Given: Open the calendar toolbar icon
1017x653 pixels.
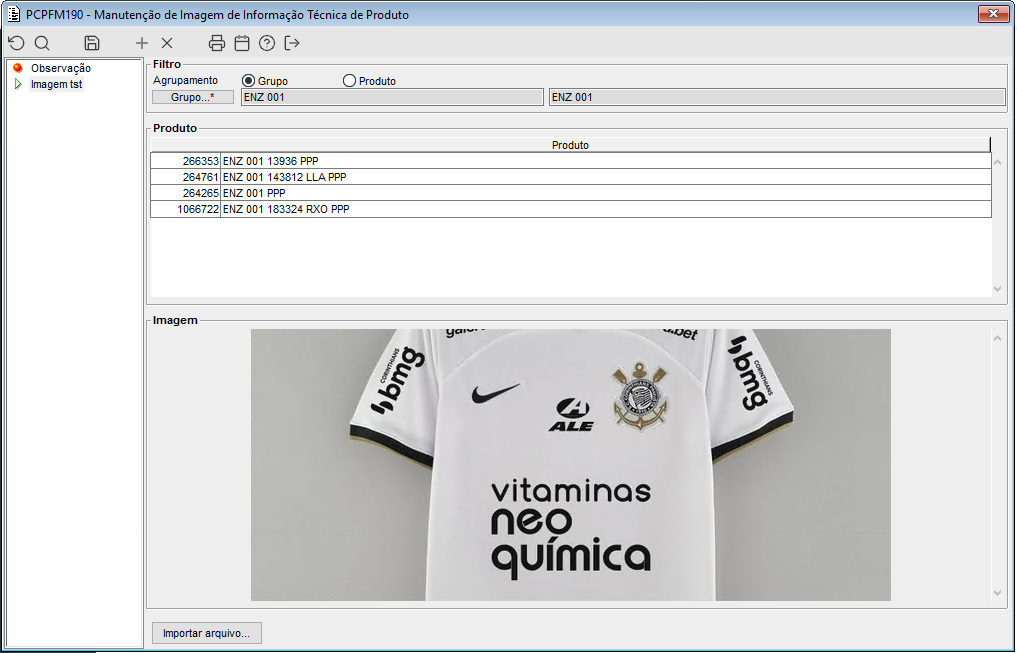Looking at the screenshot, I should (x=242, y=43).
